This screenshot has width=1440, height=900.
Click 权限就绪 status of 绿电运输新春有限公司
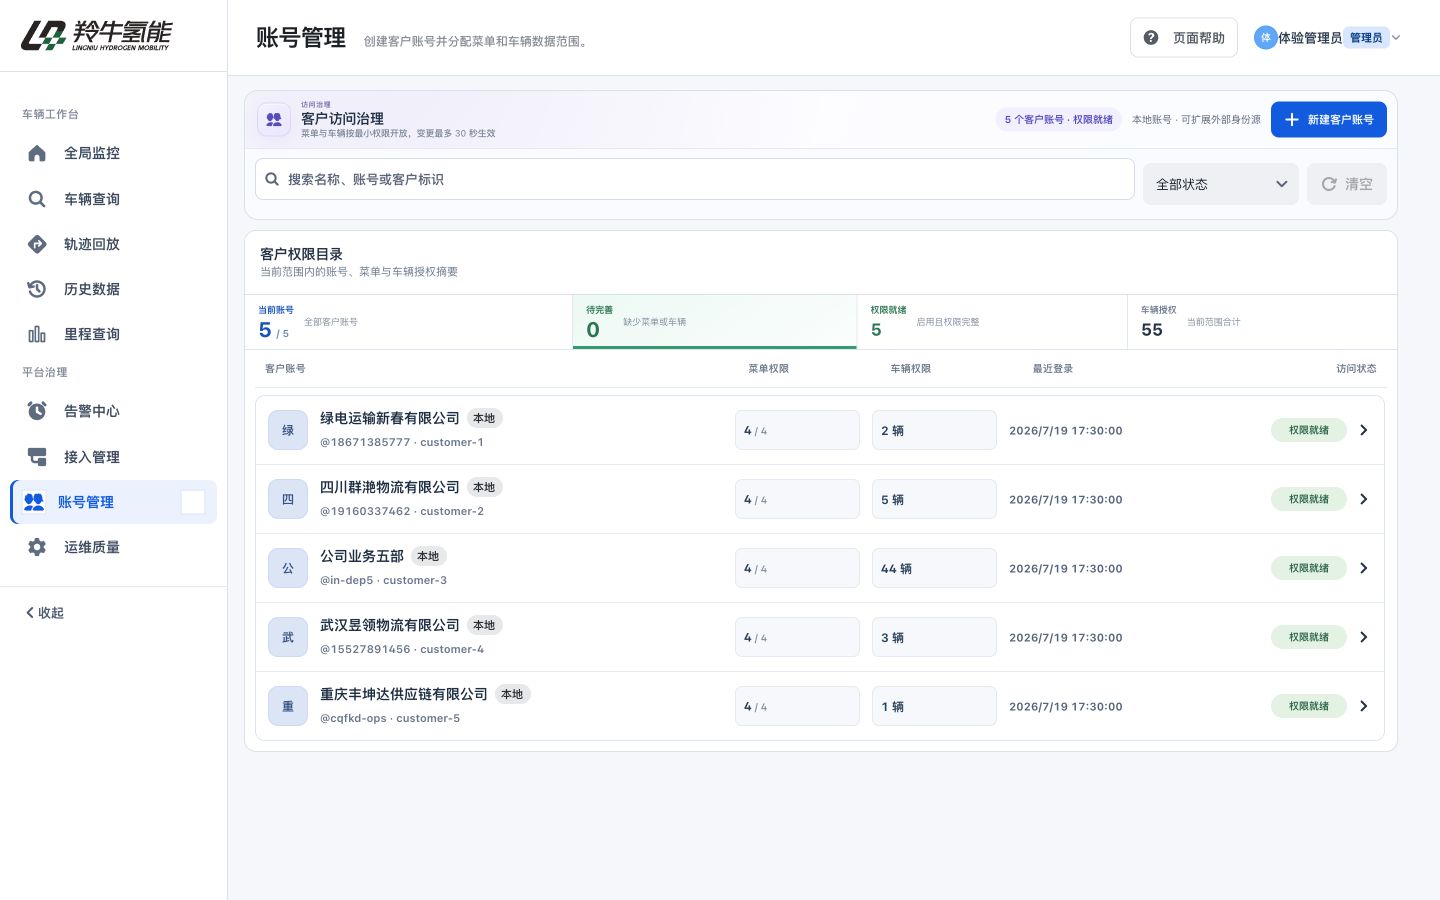pos(1309,430)
